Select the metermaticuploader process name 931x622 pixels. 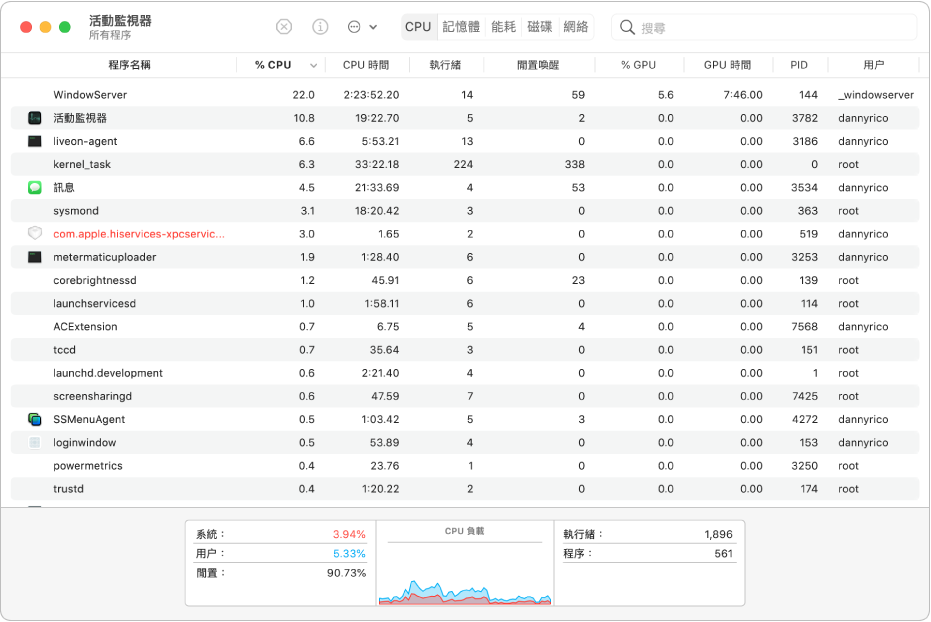104,257
